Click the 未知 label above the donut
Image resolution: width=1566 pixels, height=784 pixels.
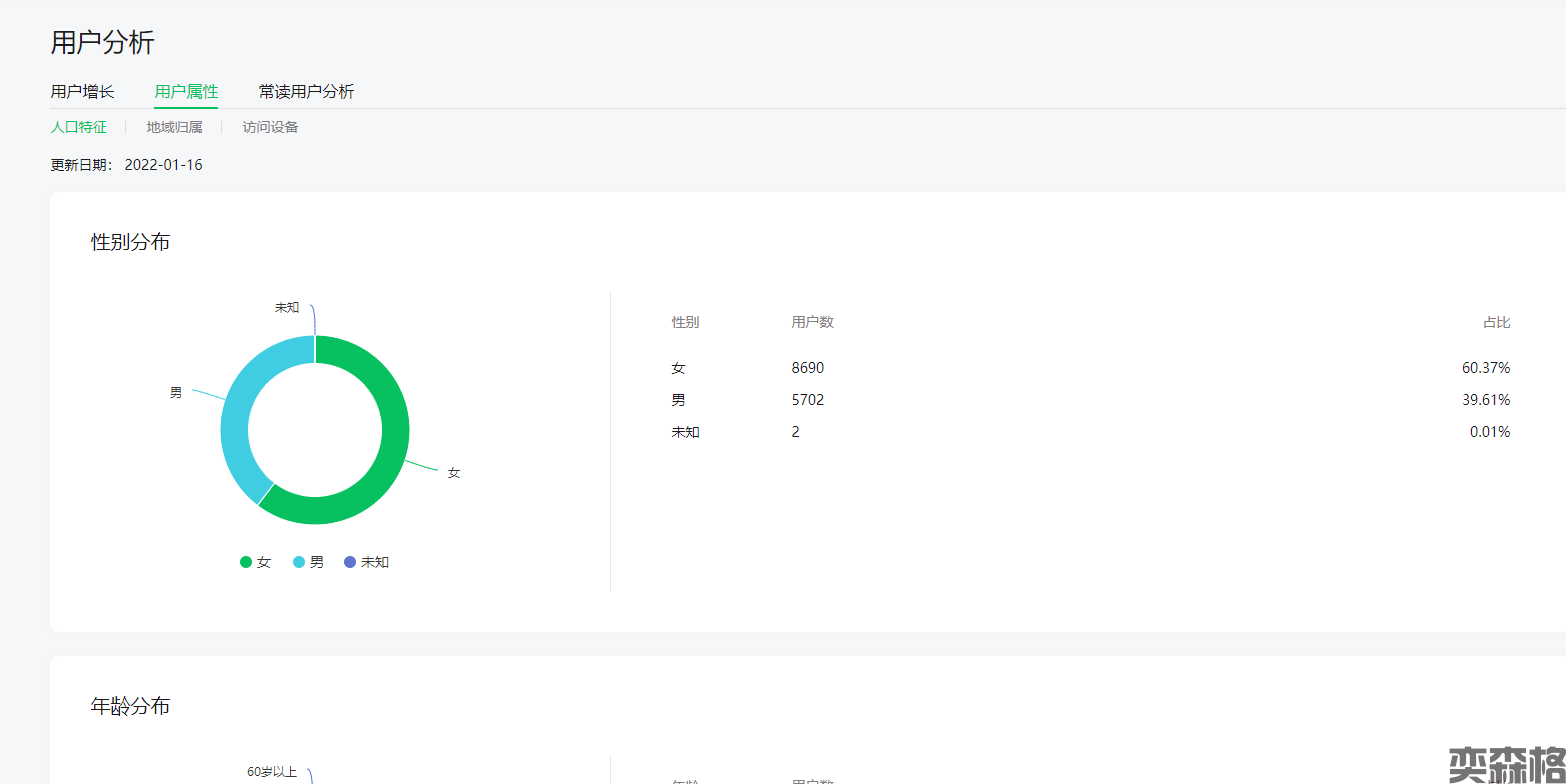[287, 308]
